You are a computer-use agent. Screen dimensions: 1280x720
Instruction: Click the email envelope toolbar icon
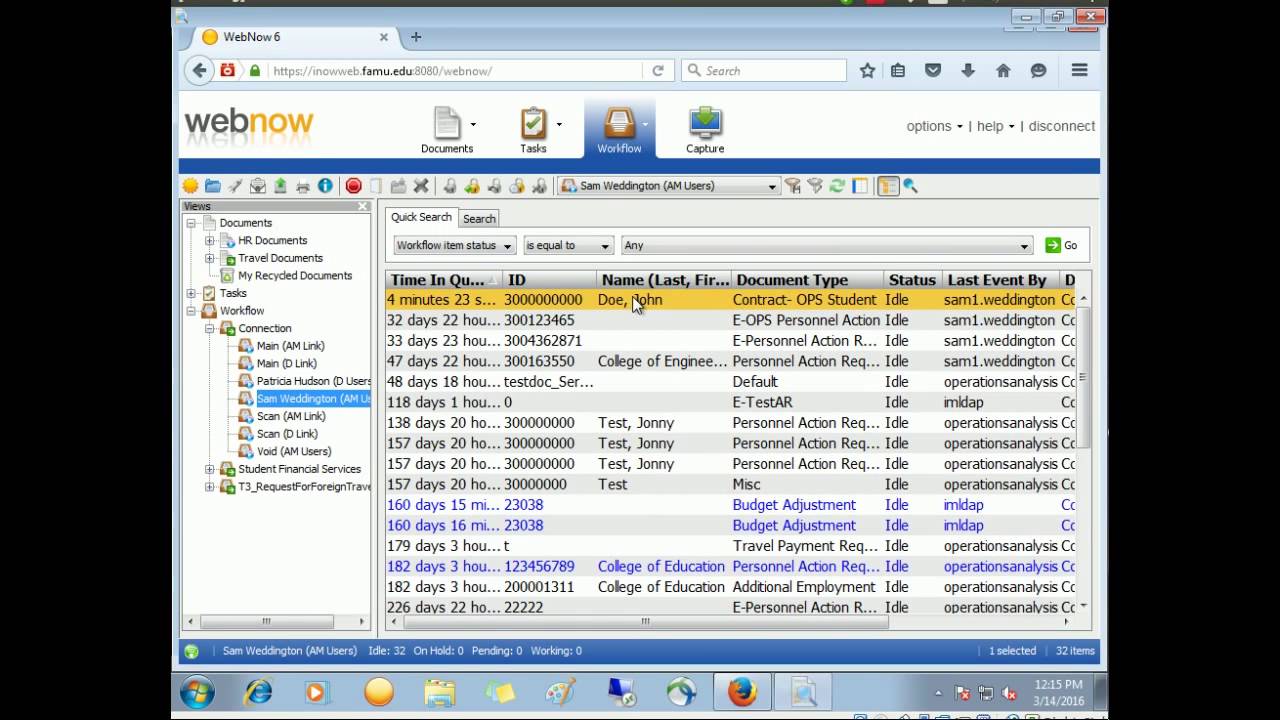click(x=258, y=186)
